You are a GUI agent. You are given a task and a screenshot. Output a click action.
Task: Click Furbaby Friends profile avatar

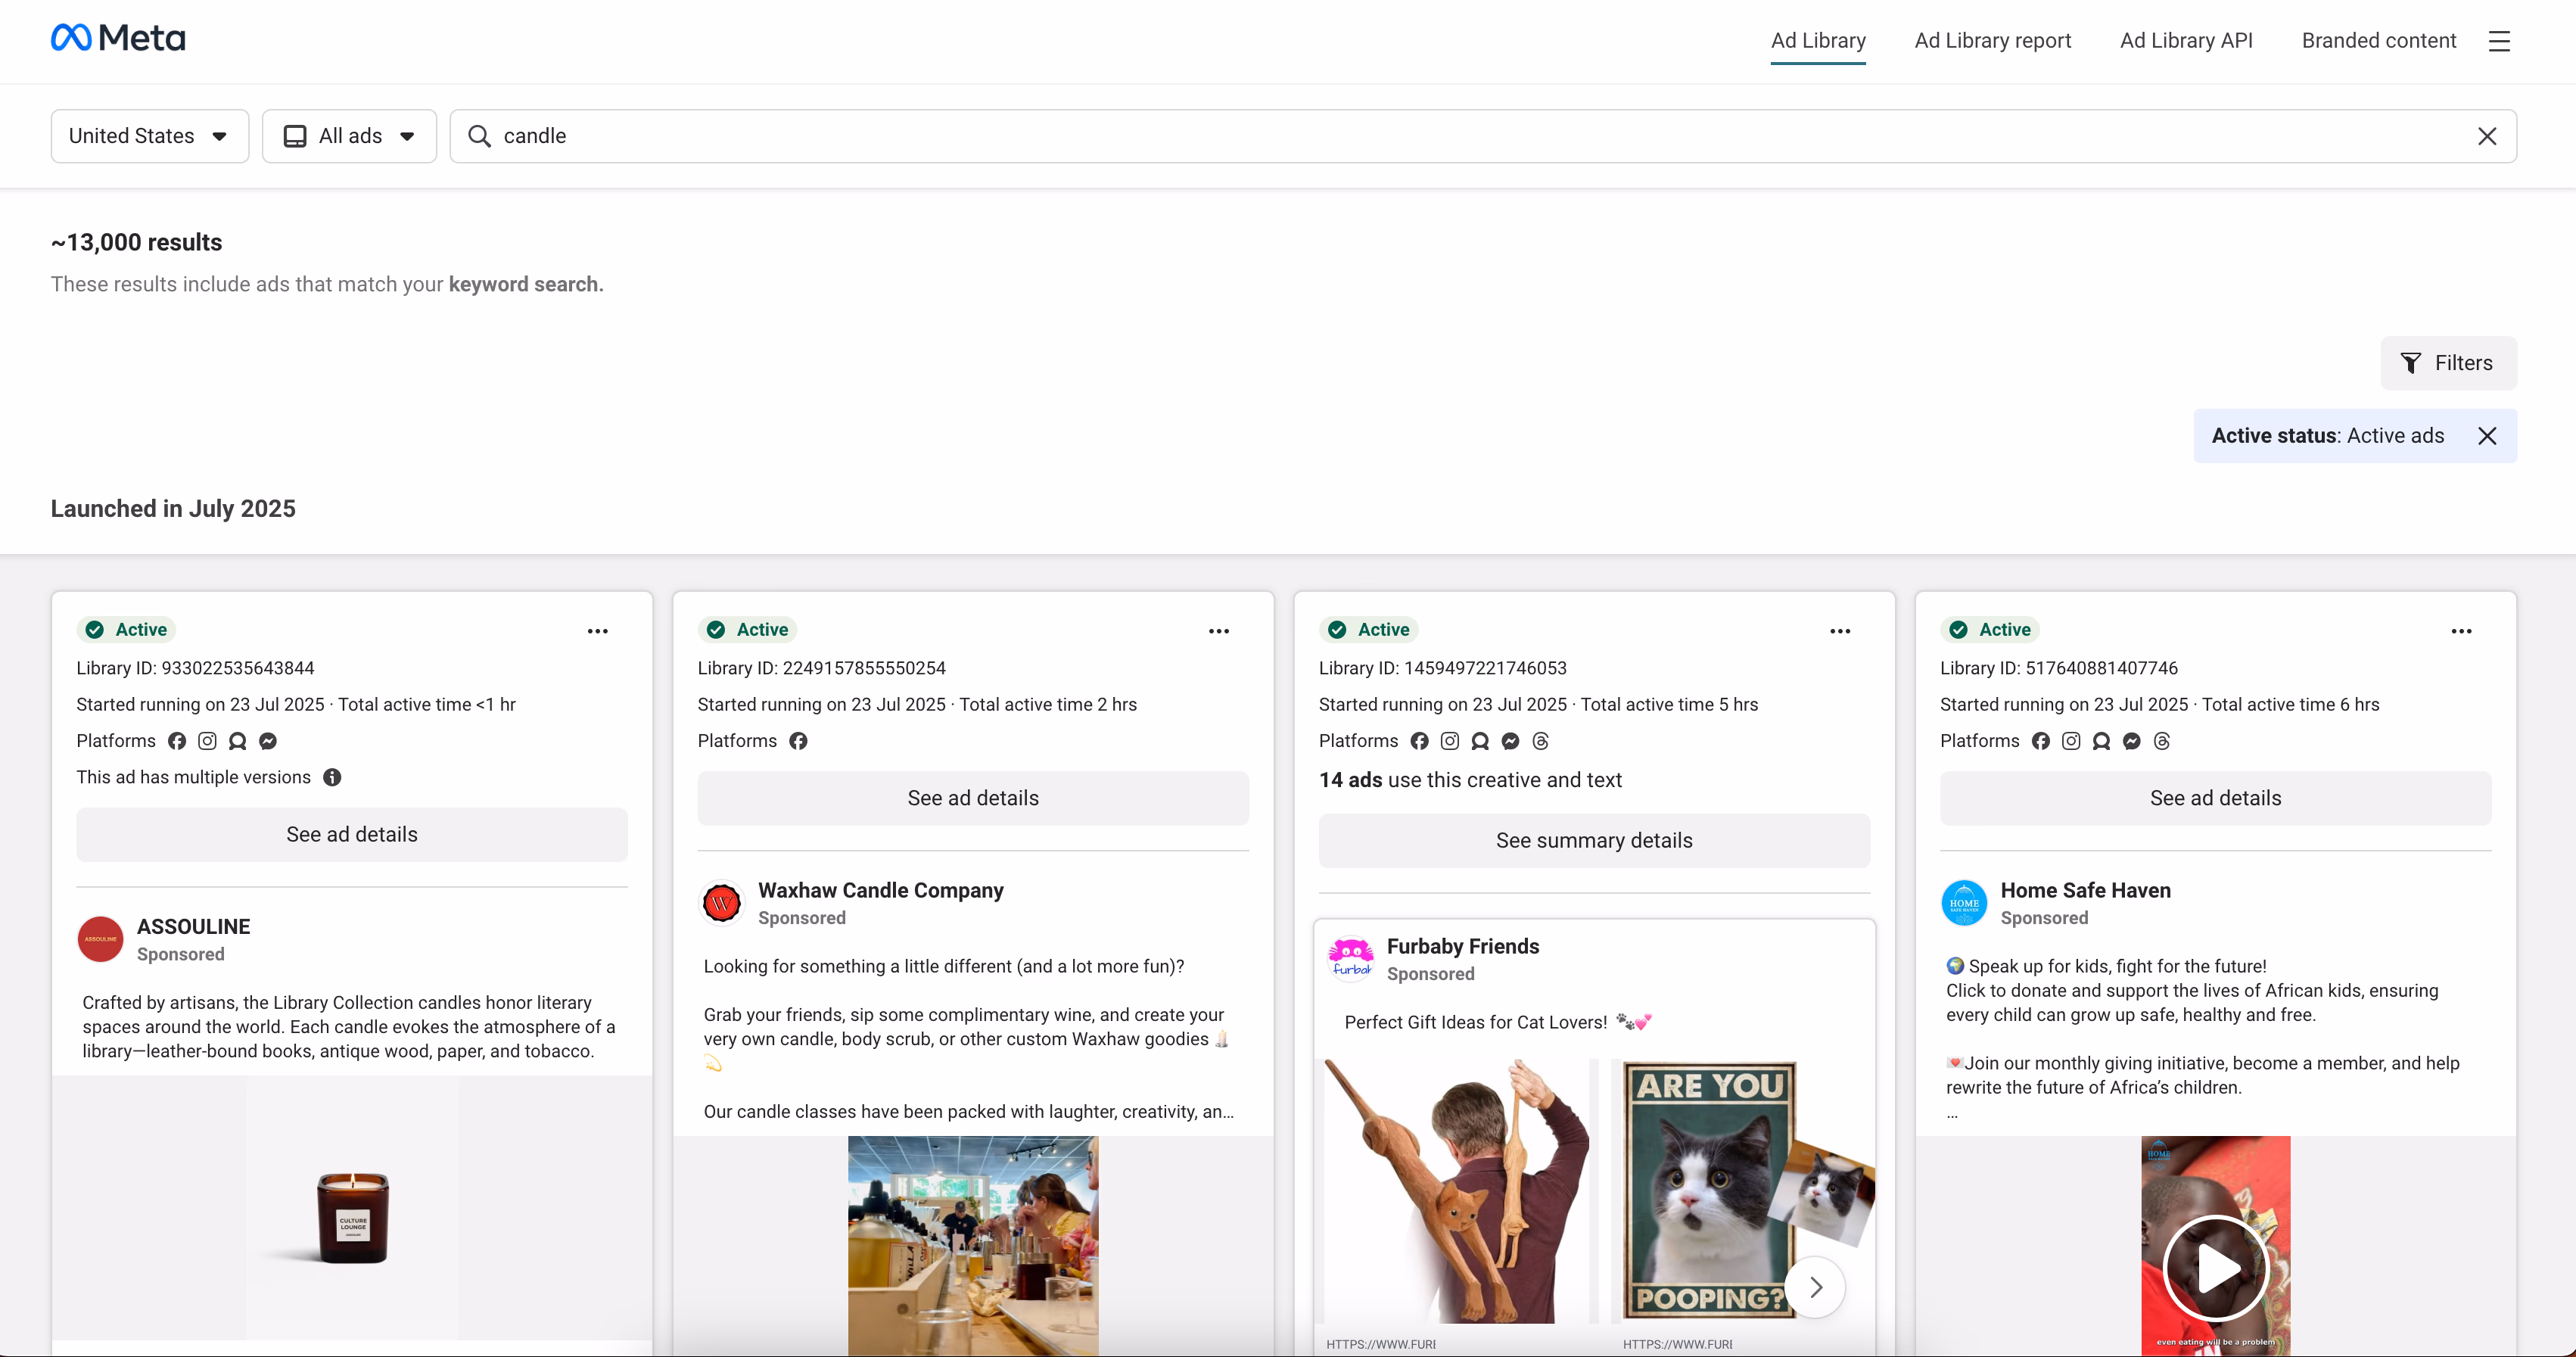coord(1351,959)
